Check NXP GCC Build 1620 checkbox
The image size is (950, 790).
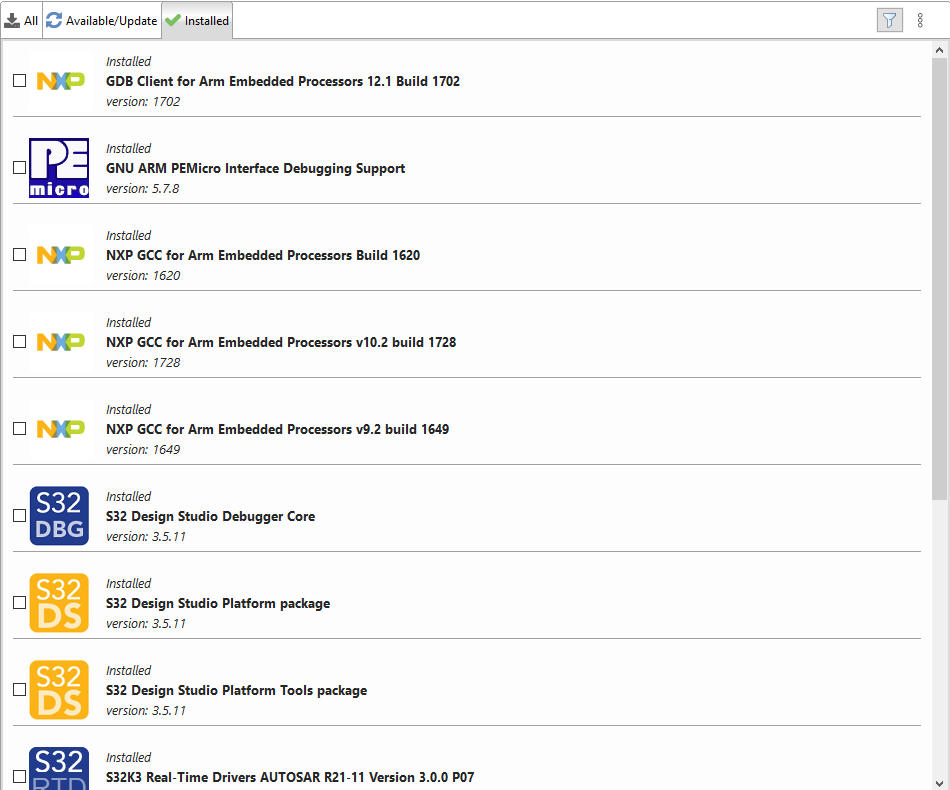coord(19,254)
